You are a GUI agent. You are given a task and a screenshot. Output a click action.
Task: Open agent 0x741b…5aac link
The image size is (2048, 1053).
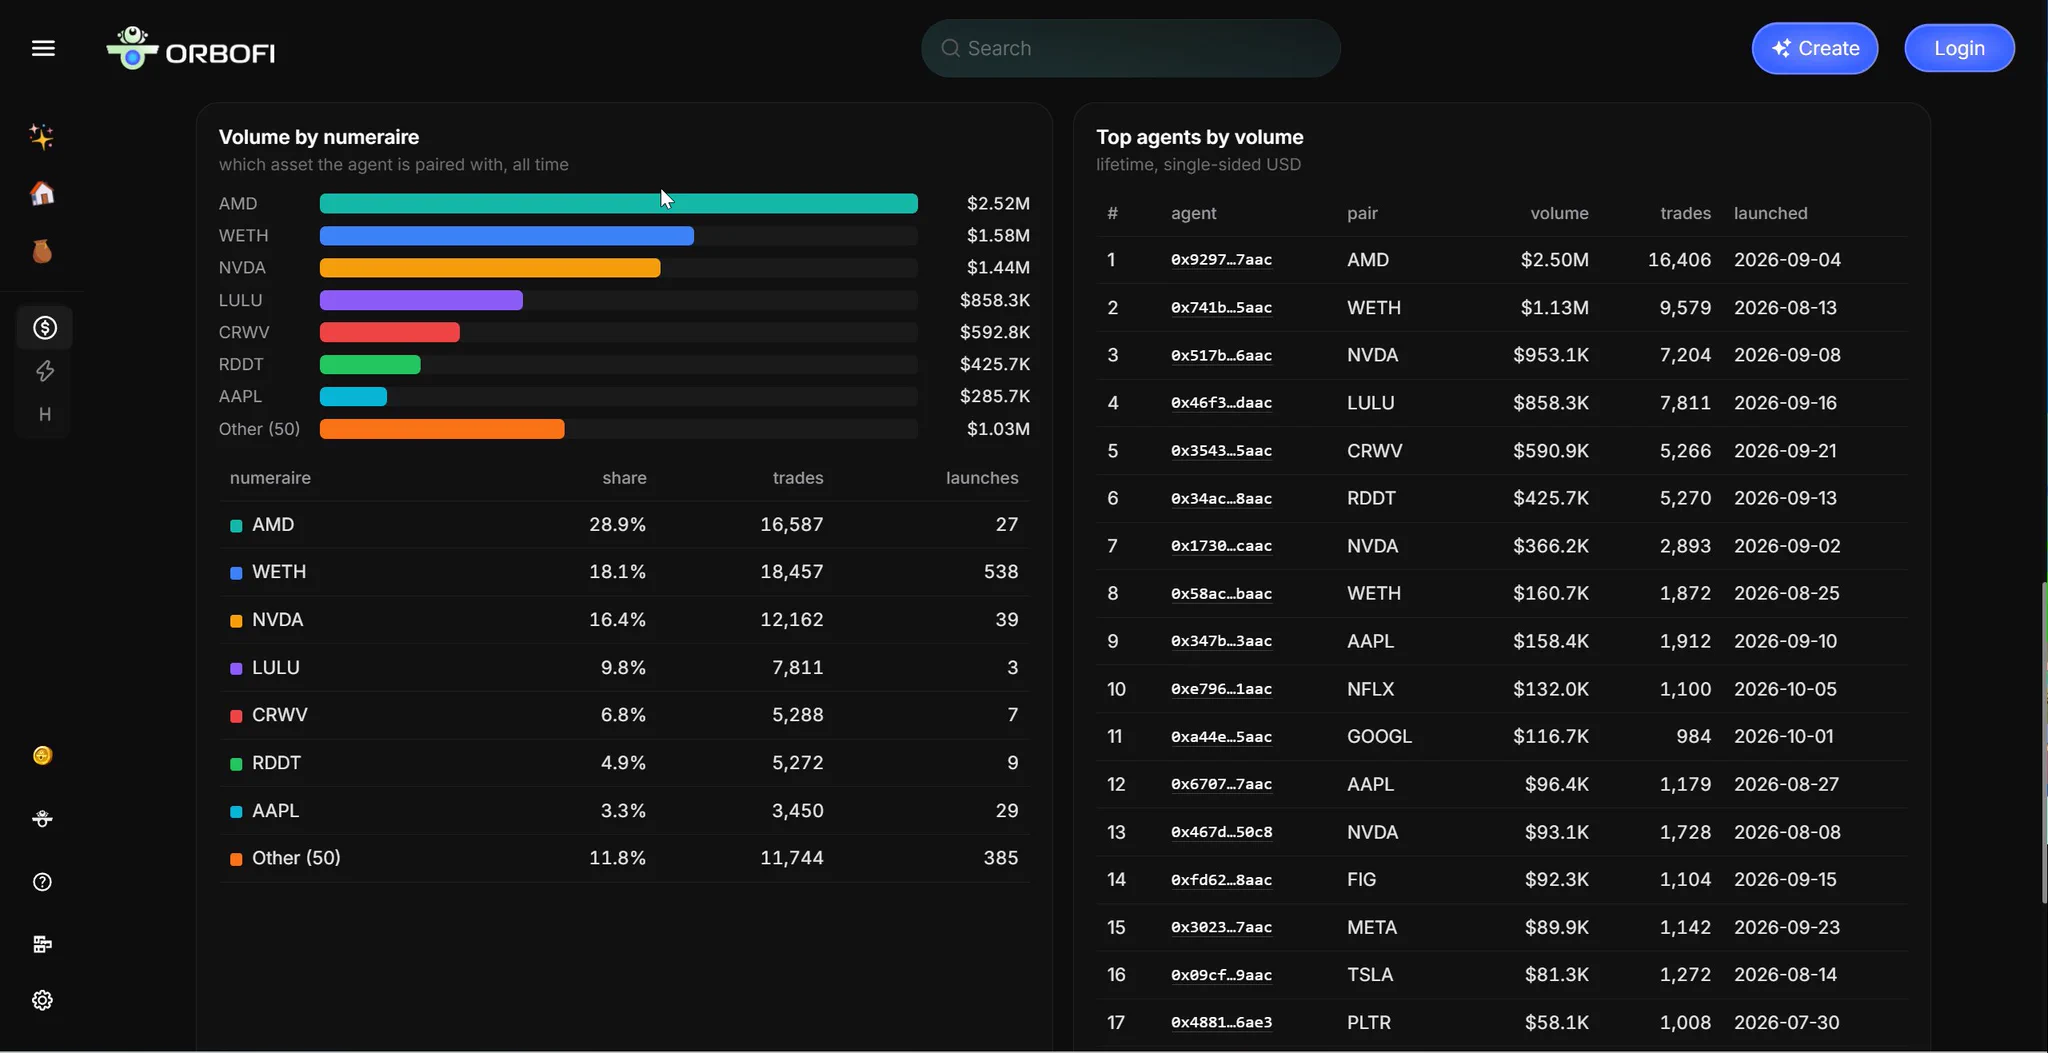tap(1221, 308)
